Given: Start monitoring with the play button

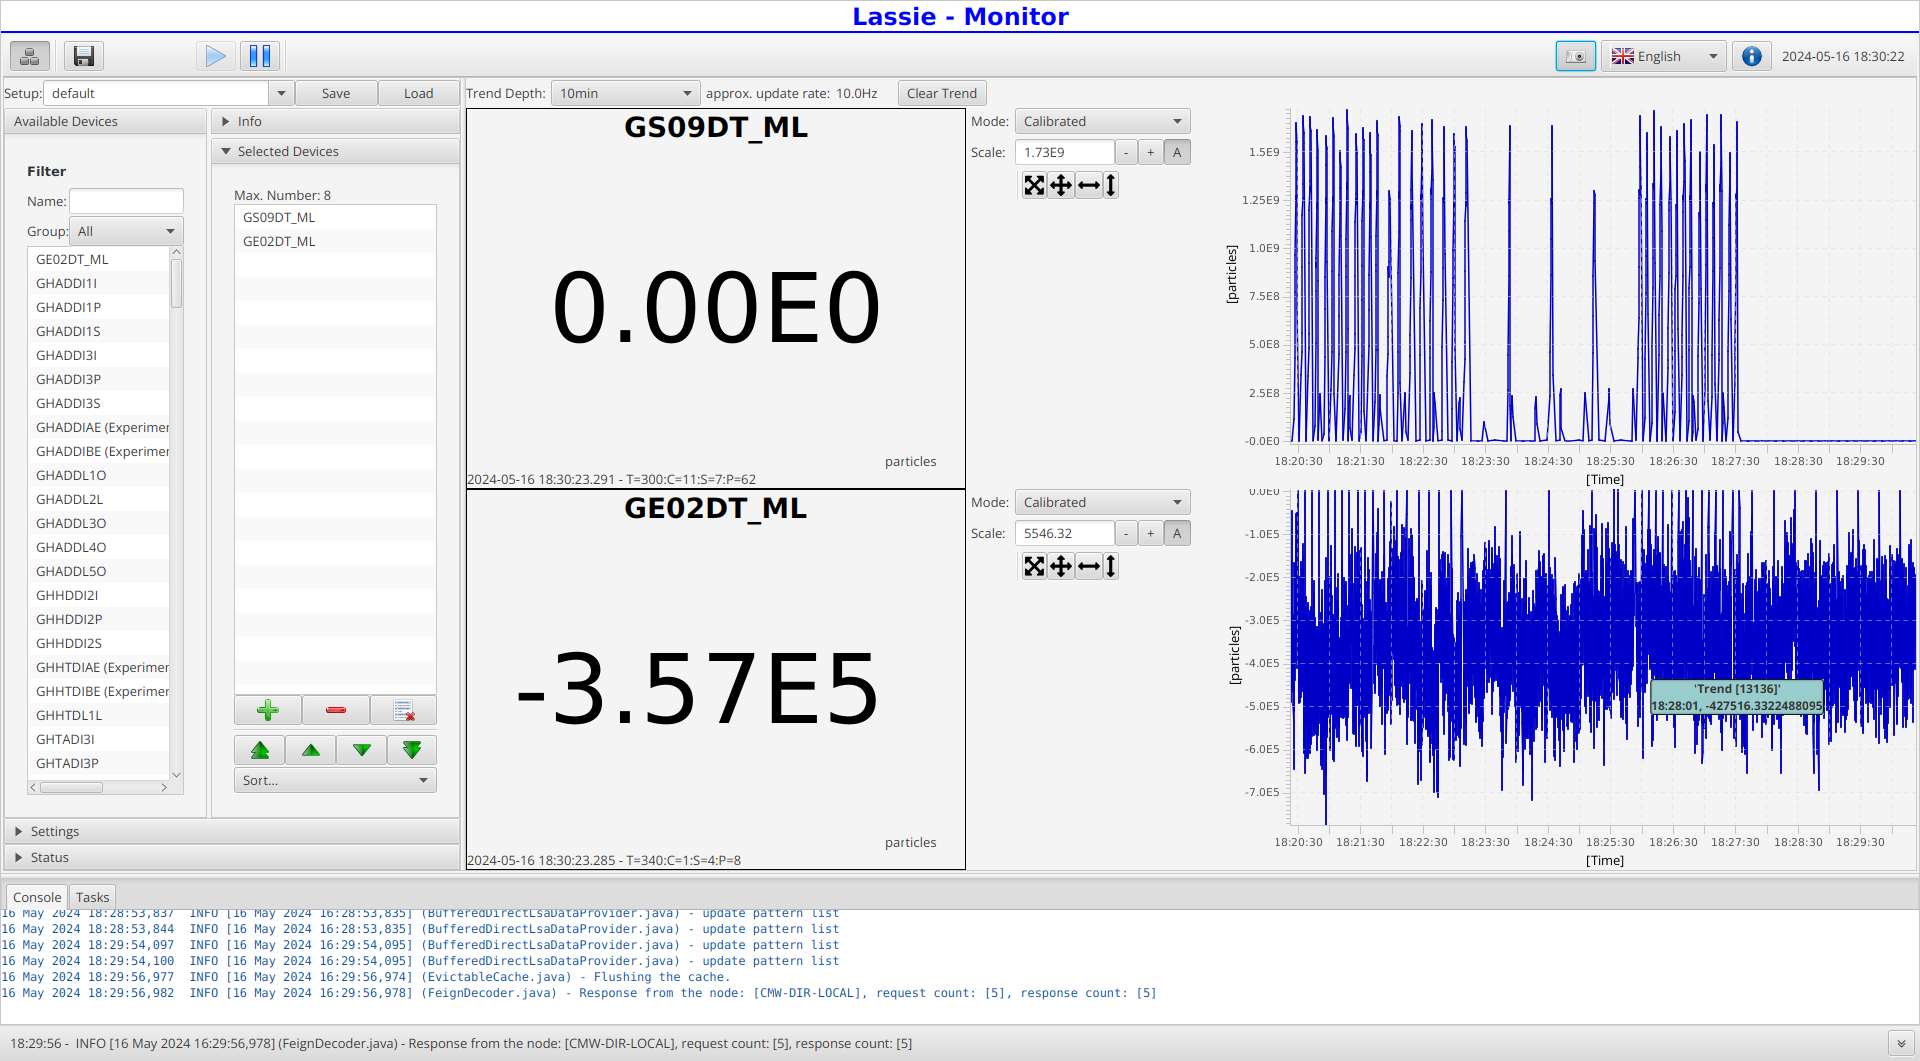Looking at the screenshot, I should coord(215,56).
